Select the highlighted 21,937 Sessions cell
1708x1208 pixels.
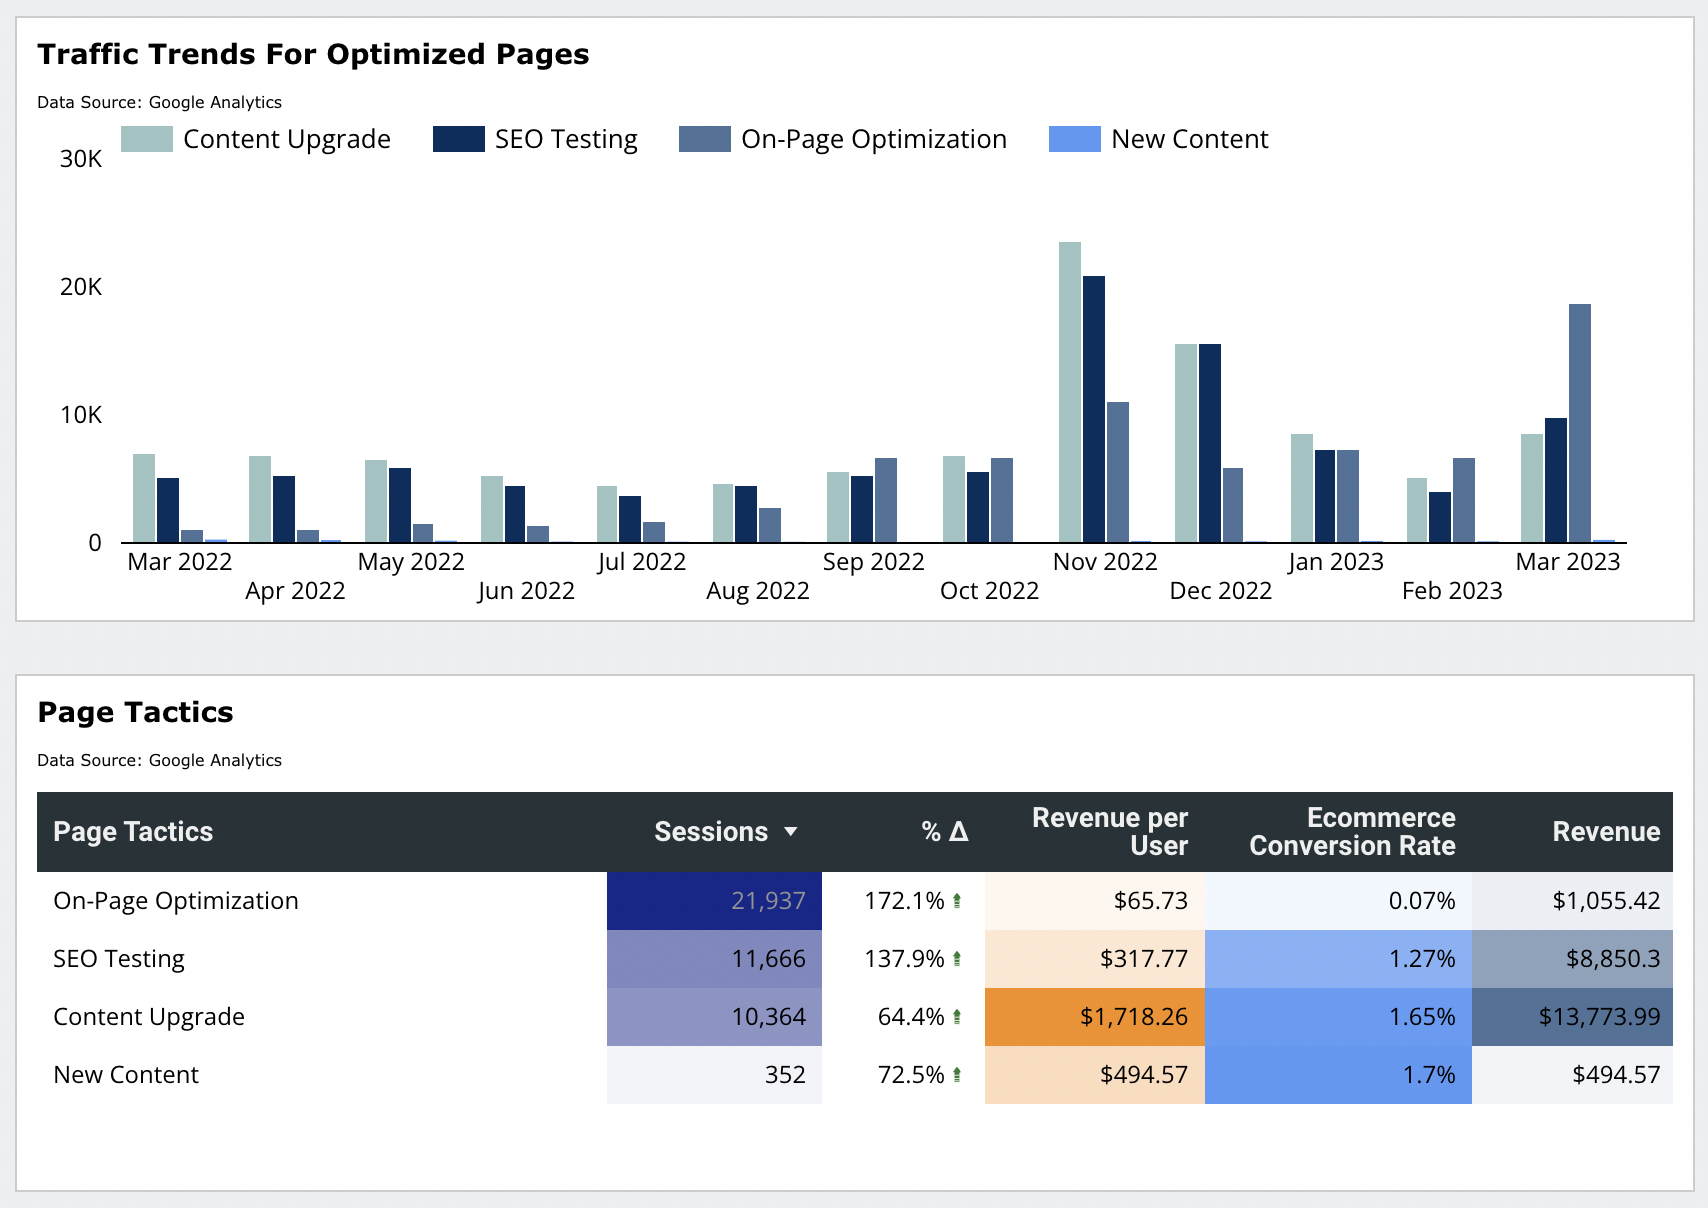click(713, 900)
